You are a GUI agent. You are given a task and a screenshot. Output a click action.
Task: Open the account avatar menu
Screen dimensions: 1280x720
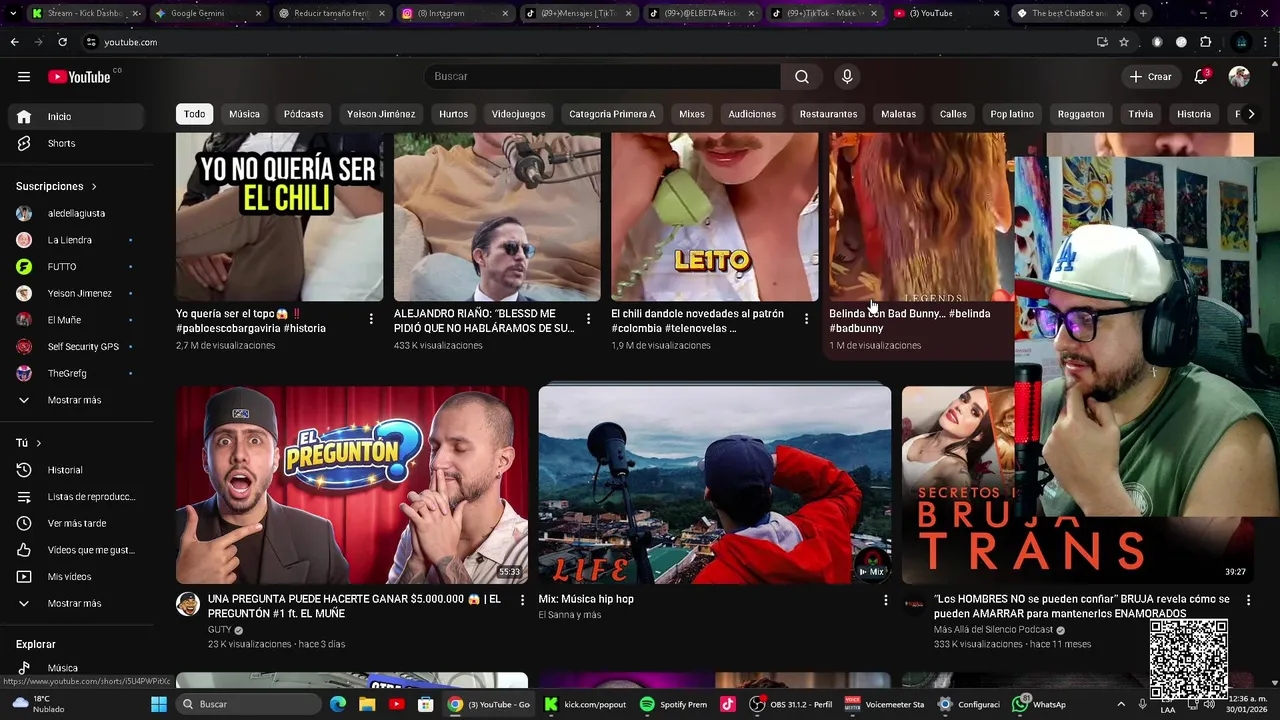point(1239,77)
